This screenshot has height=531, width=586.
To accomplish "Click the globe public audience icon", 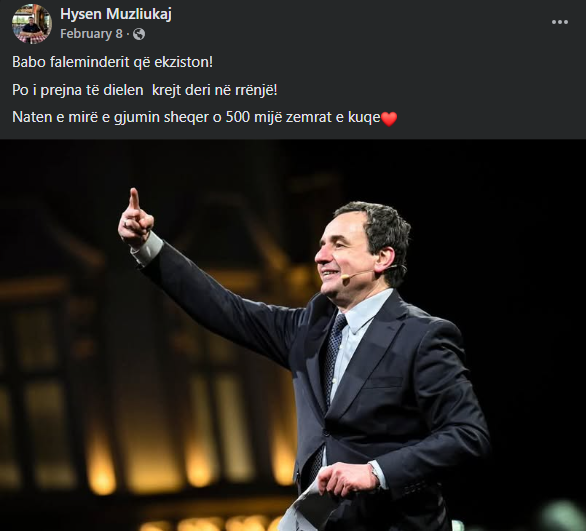I will (139, 34).
